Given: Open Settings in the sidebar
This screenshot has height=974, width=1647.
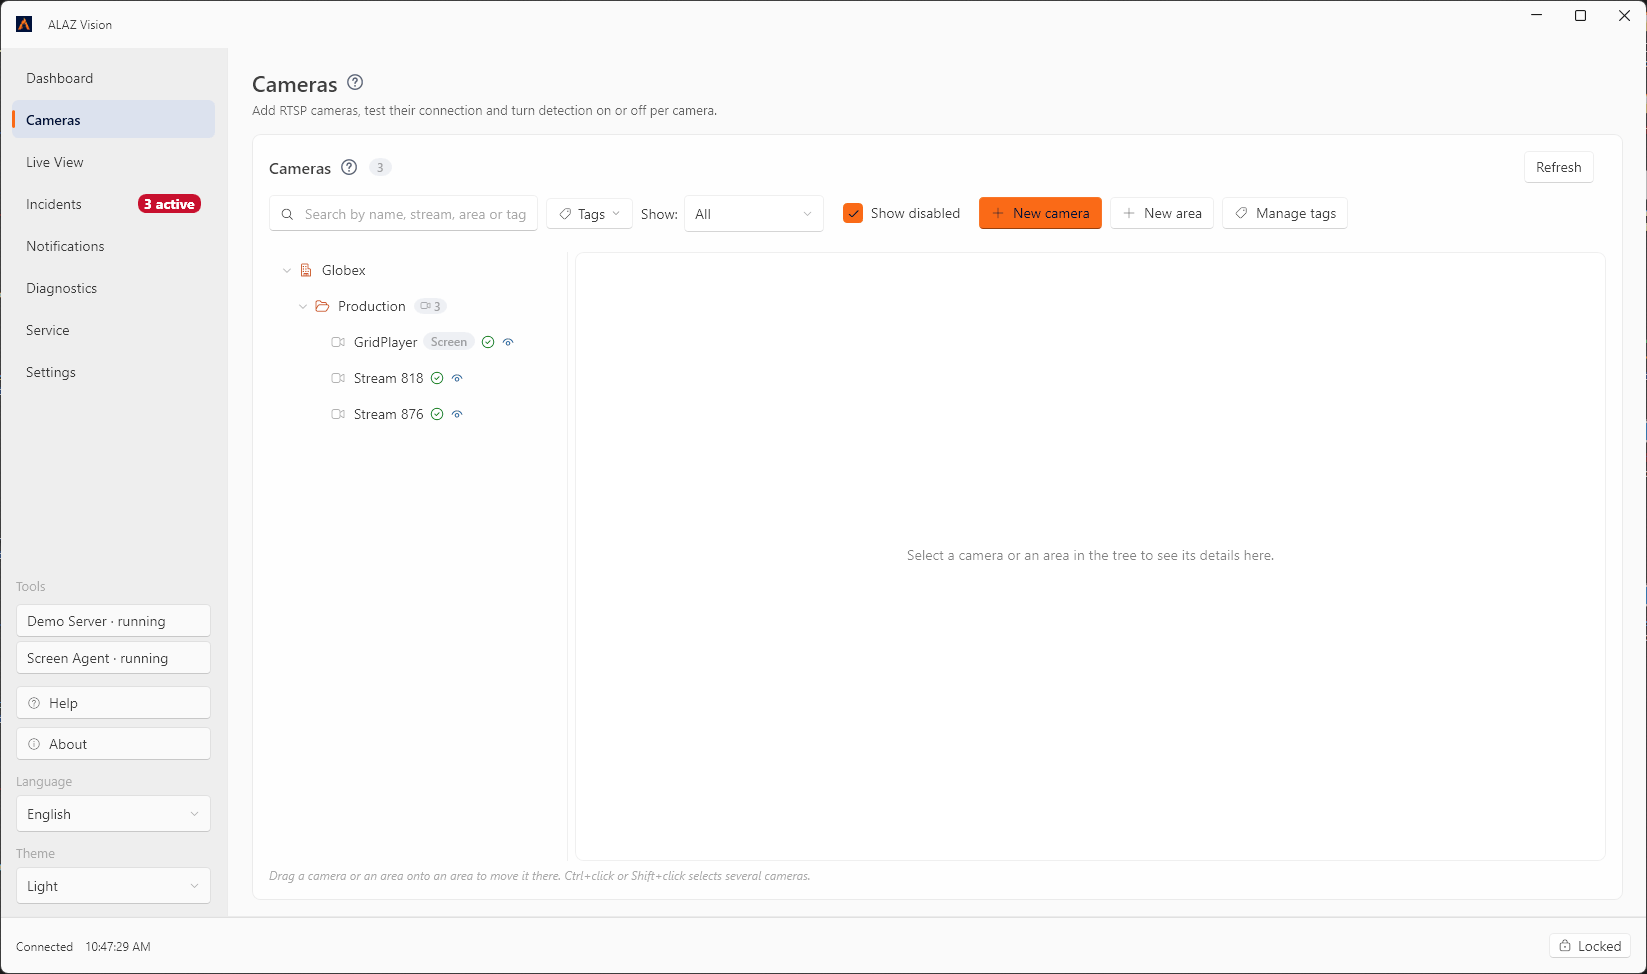Looking at the screenshot, I should 113,372.
